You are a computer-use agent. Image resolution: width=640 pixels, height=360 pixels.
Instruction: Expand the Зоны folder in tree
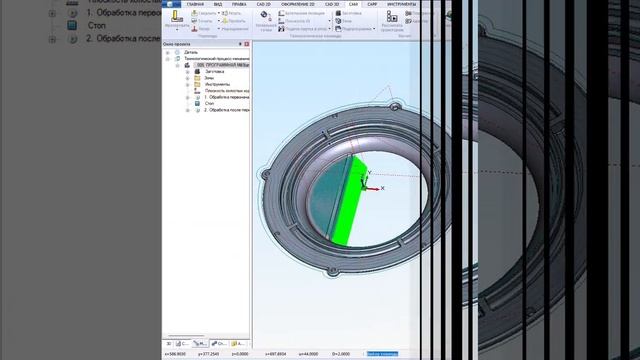pyautogui.click(x=187, y=78)
